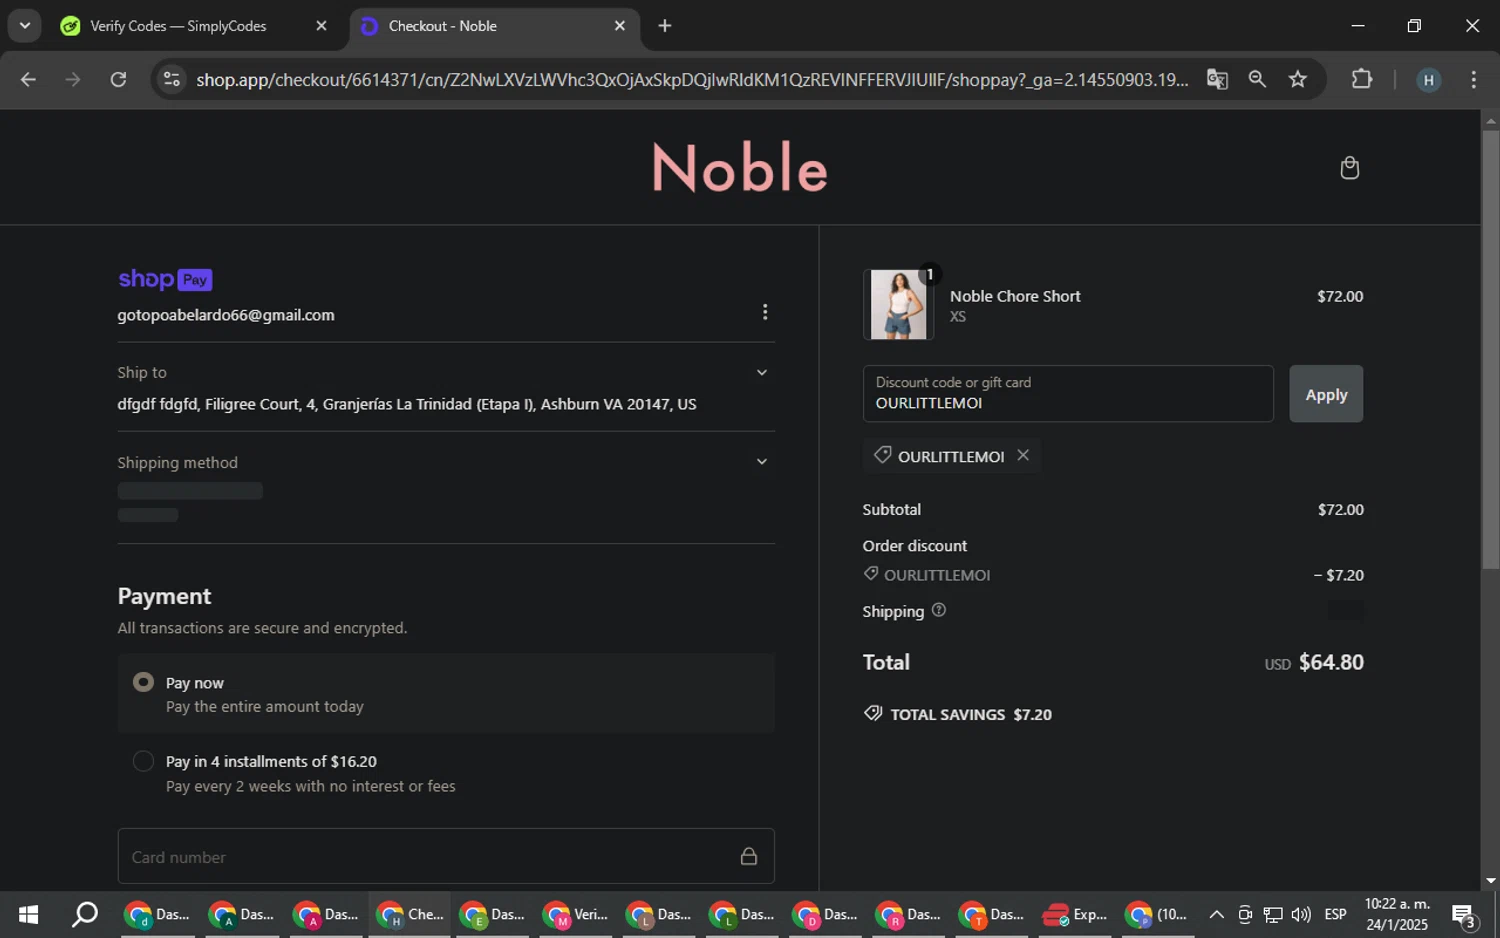
Task: Open the Chrome three-dot menu
Action: 1473,79
